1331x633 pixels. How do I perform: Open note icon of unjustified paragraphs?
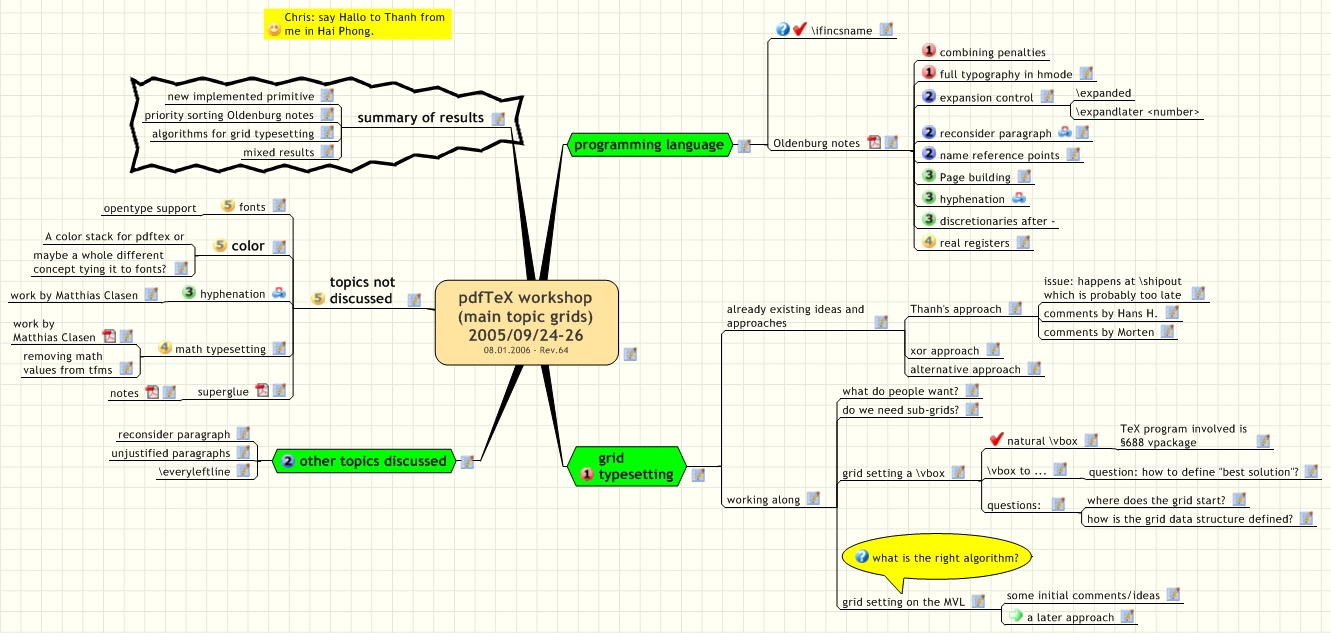(242, 453)
